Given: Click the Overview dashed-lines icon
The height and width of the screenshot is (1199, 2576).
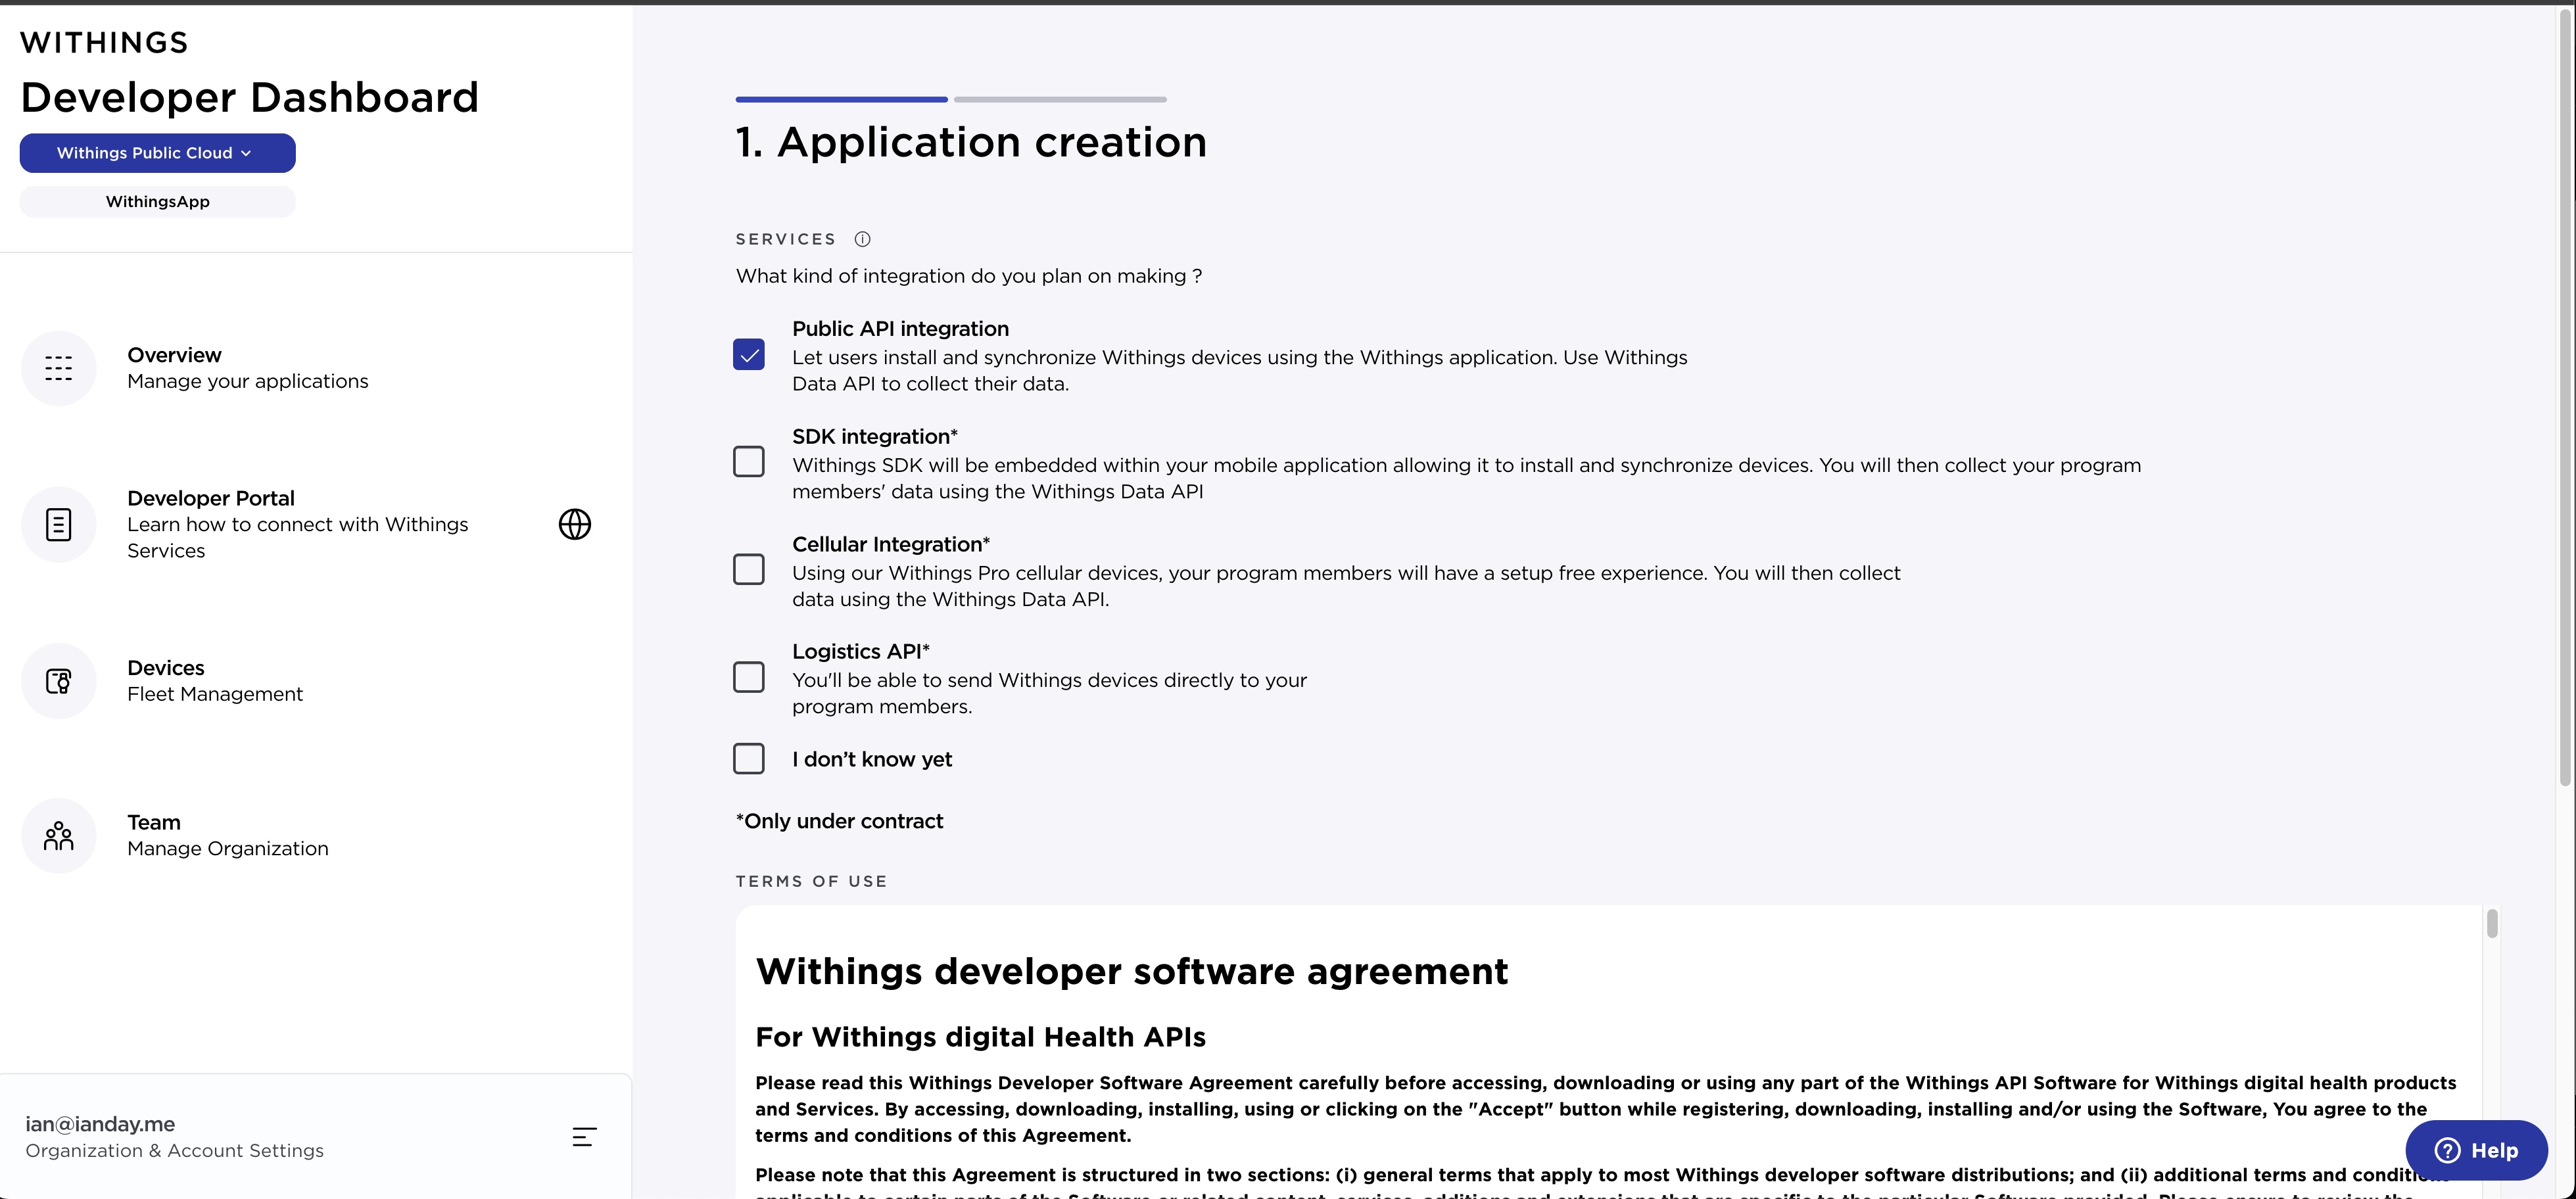Looking at the screenshot, I should 59,368.
